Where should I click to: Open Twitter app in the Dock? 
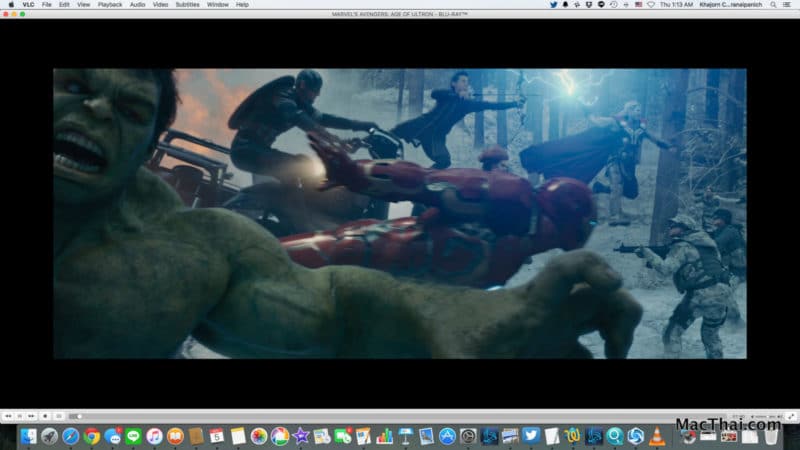coord(531,436)
